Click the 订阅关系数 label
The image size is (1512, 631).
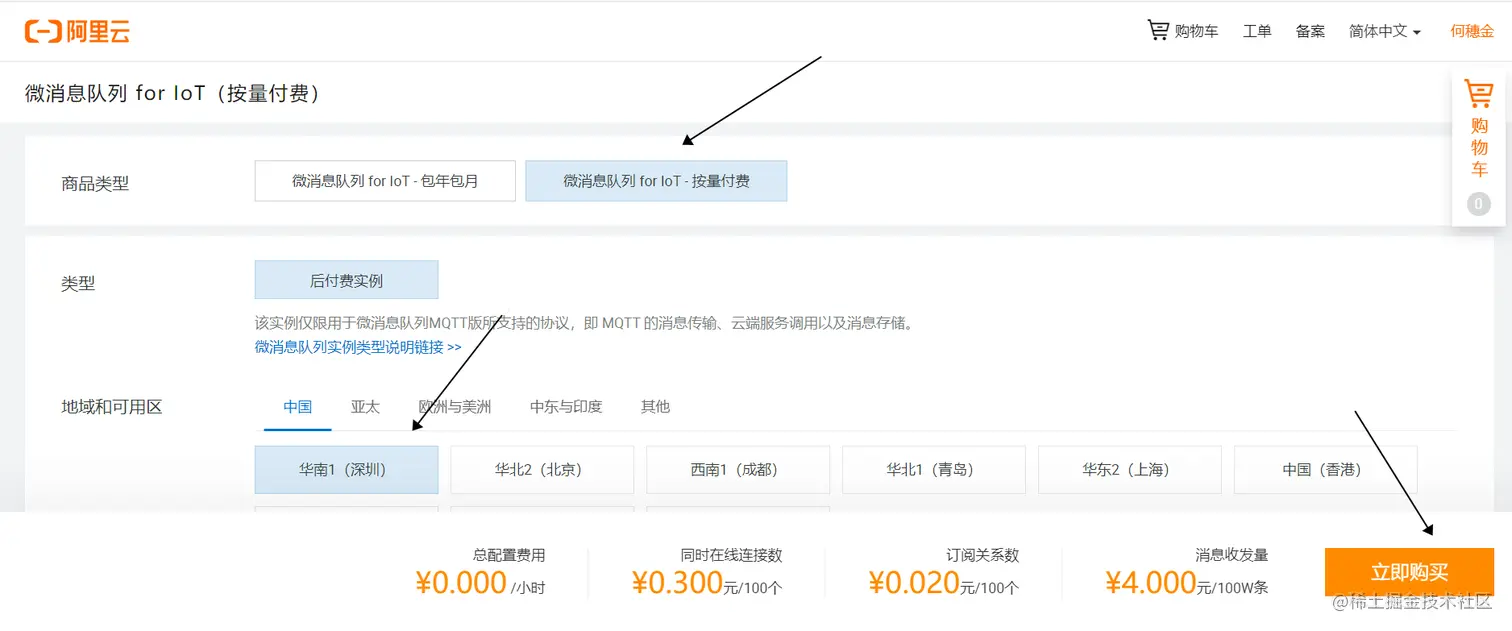(982, 555)
